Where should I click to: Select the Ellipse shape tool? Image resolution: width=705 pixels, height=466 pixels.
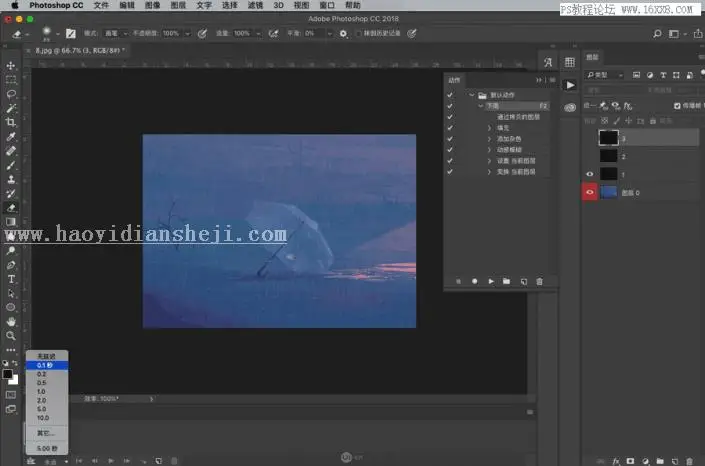click(x=11, y=307)
